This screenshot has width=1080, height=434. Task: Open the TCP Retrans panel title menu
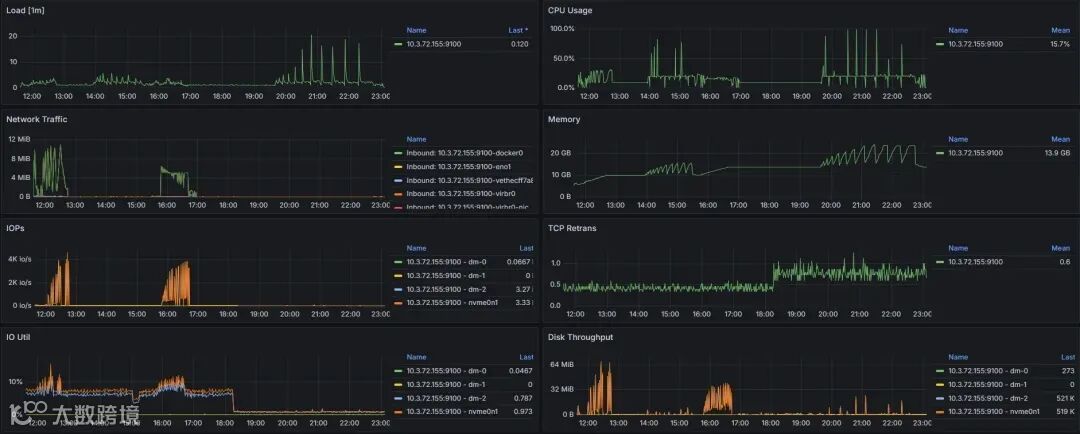tap(572, 228)
